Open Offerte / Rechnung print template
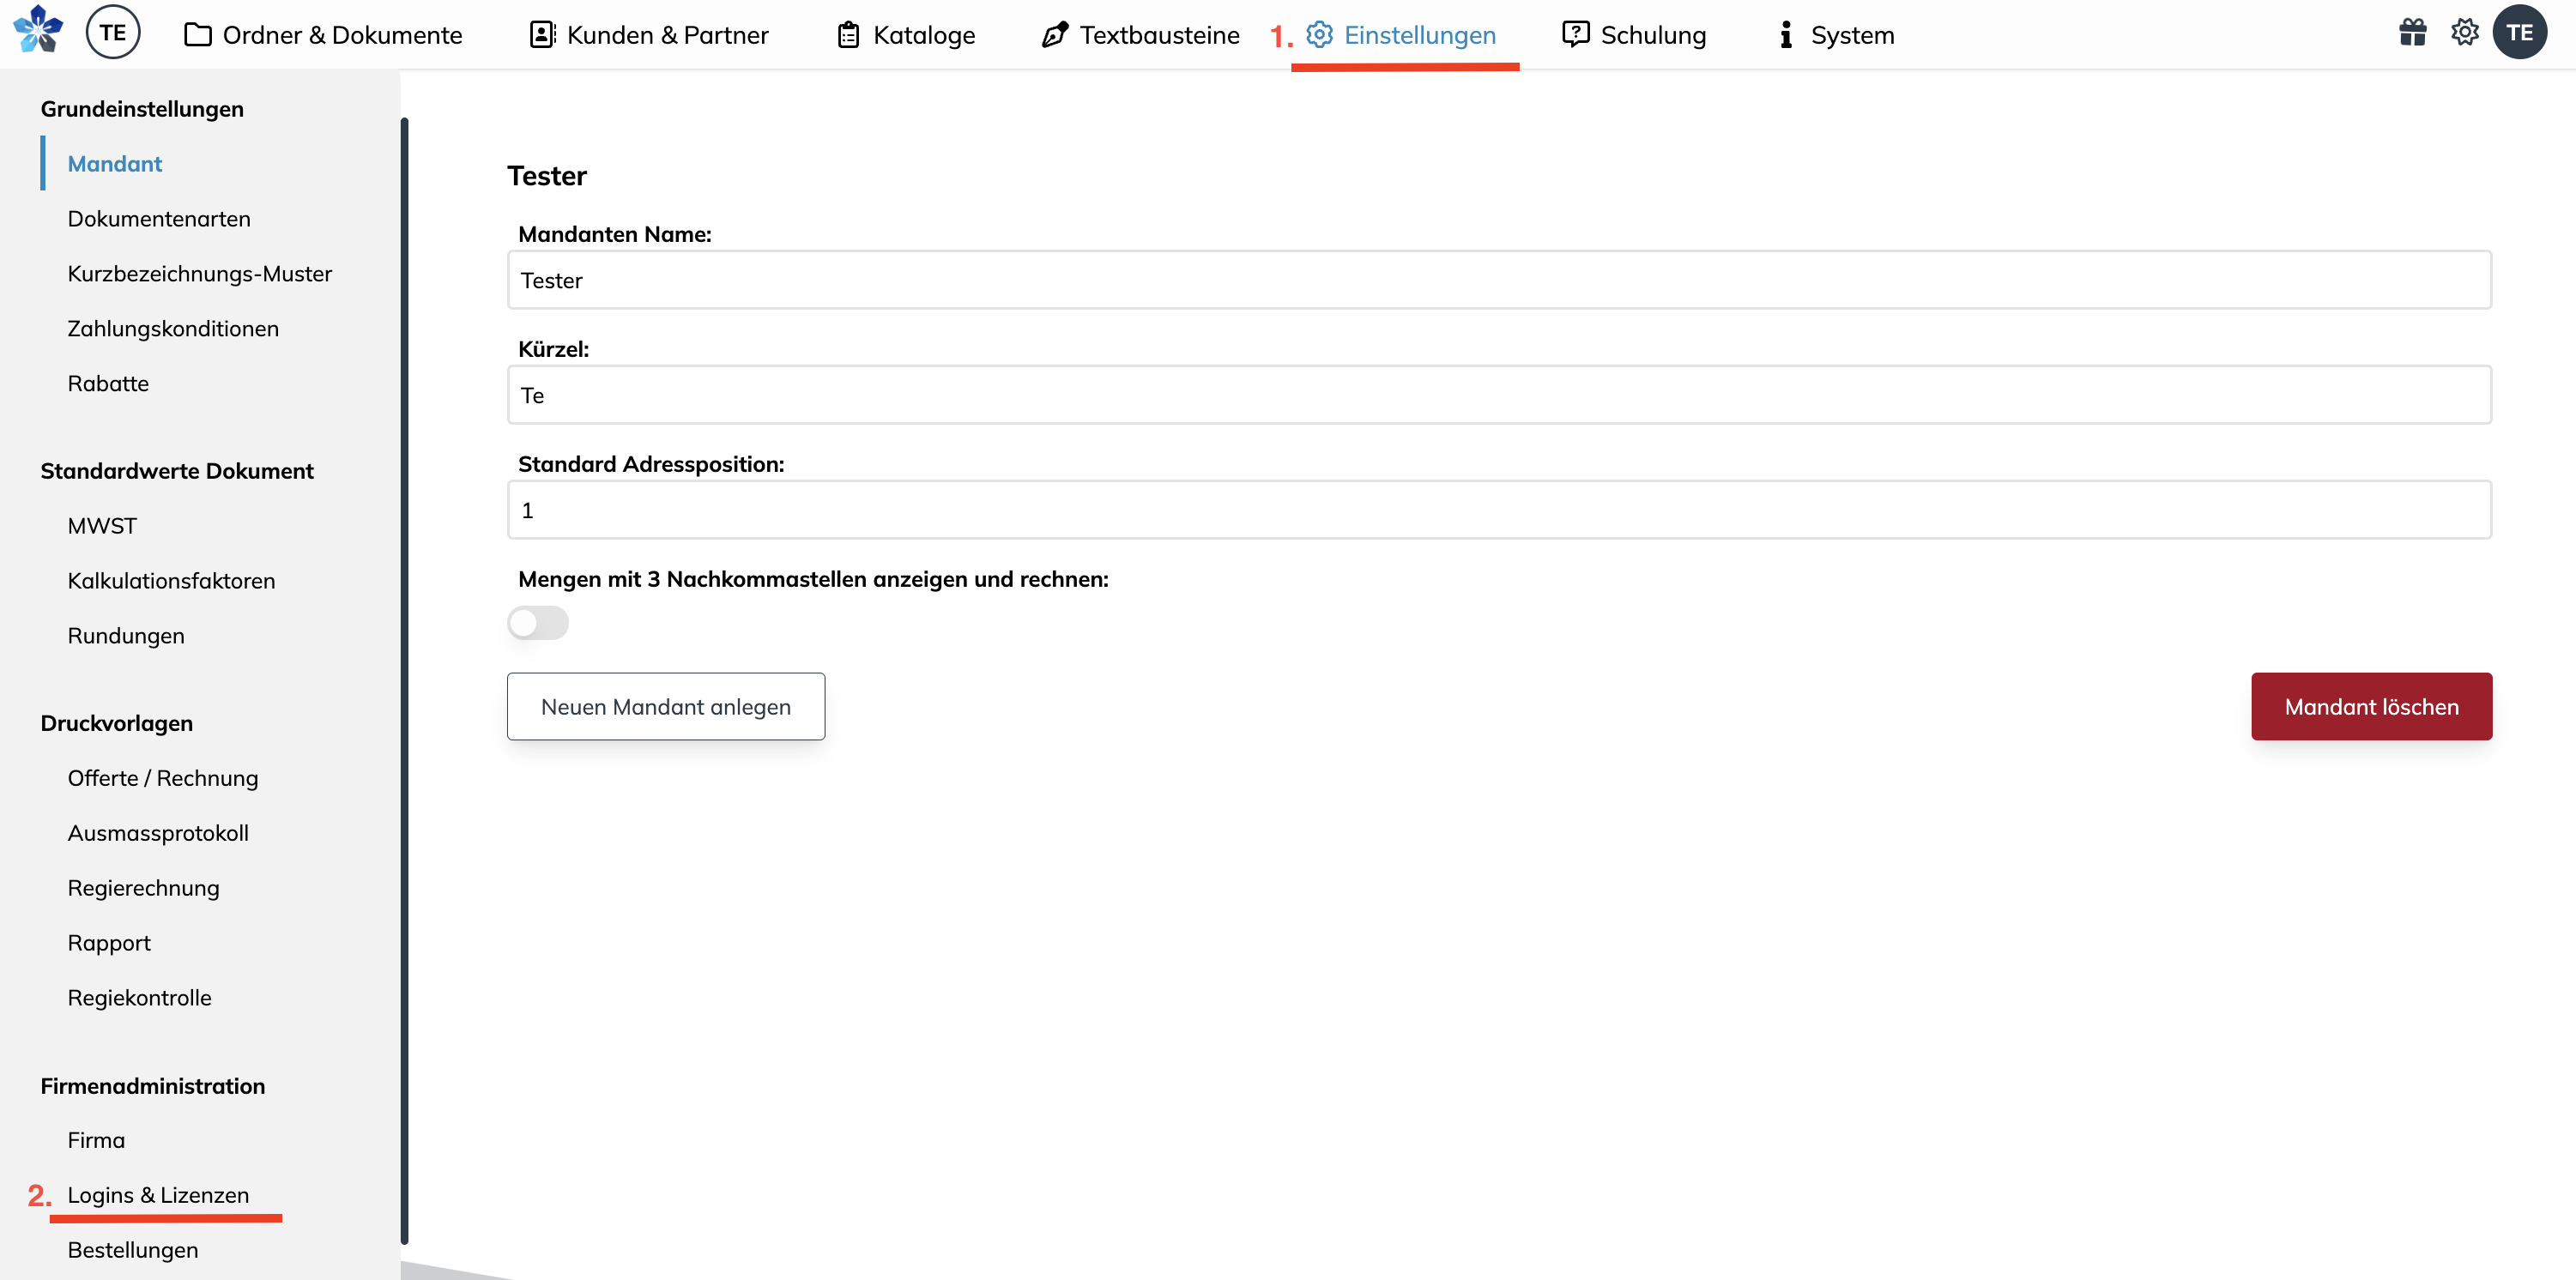This screenshot has width=2576, height=1280. tap(163, 777)
